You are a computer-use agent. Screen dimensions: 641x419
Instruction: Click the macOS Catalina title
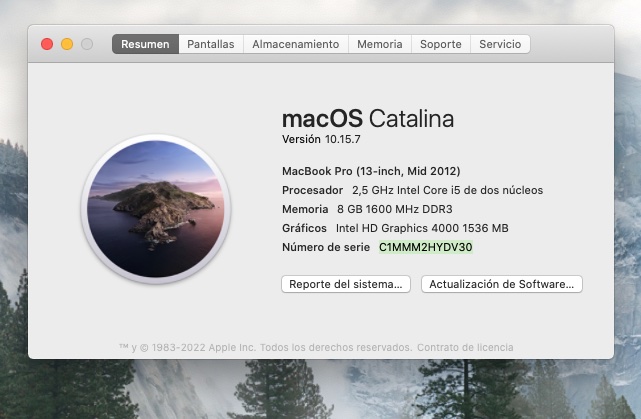coord(367,118)
